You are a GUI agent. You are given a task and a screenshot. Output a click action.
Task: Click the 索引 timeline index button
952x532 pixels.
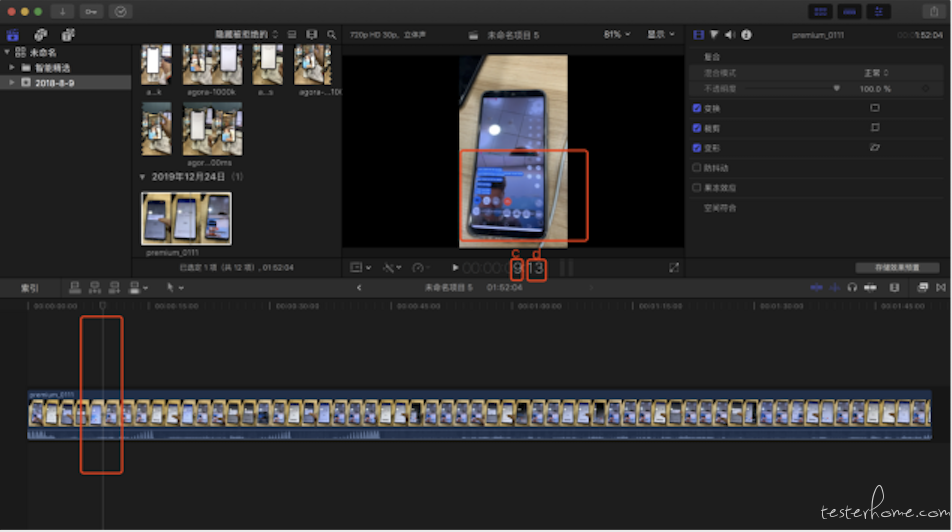tap(30, 288)
